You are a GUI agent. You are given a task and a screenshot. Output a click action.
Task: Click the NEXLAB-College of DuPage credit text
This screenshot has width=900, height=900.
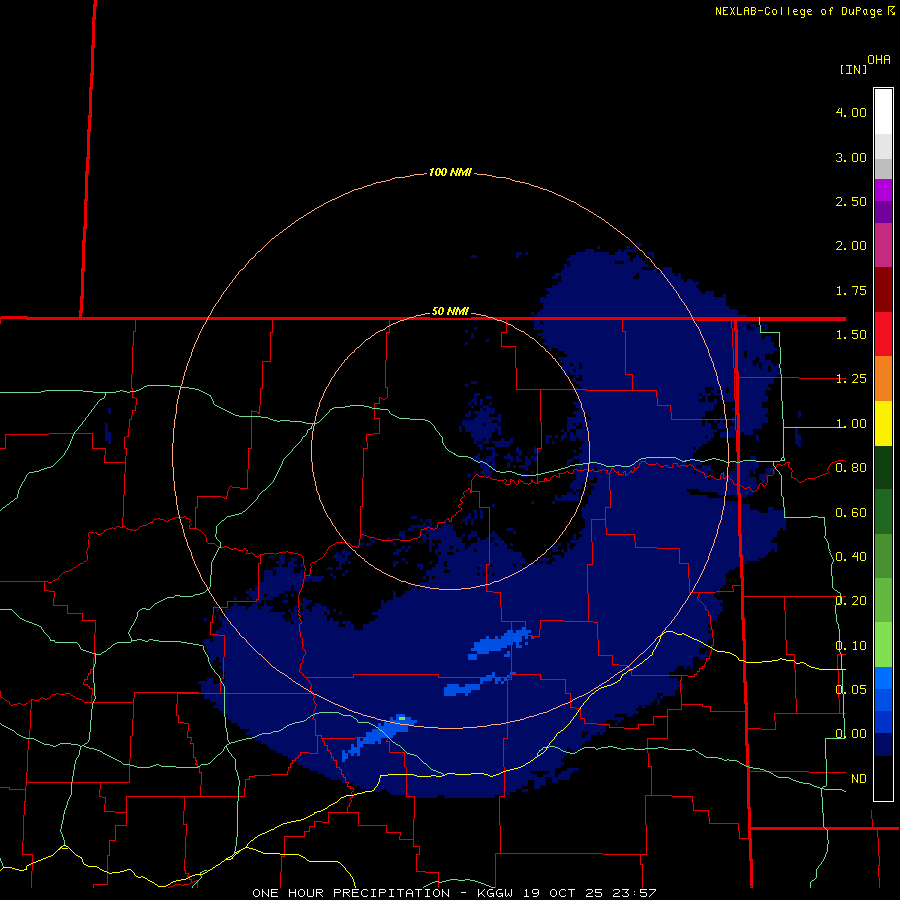click(x=800, y=11)
